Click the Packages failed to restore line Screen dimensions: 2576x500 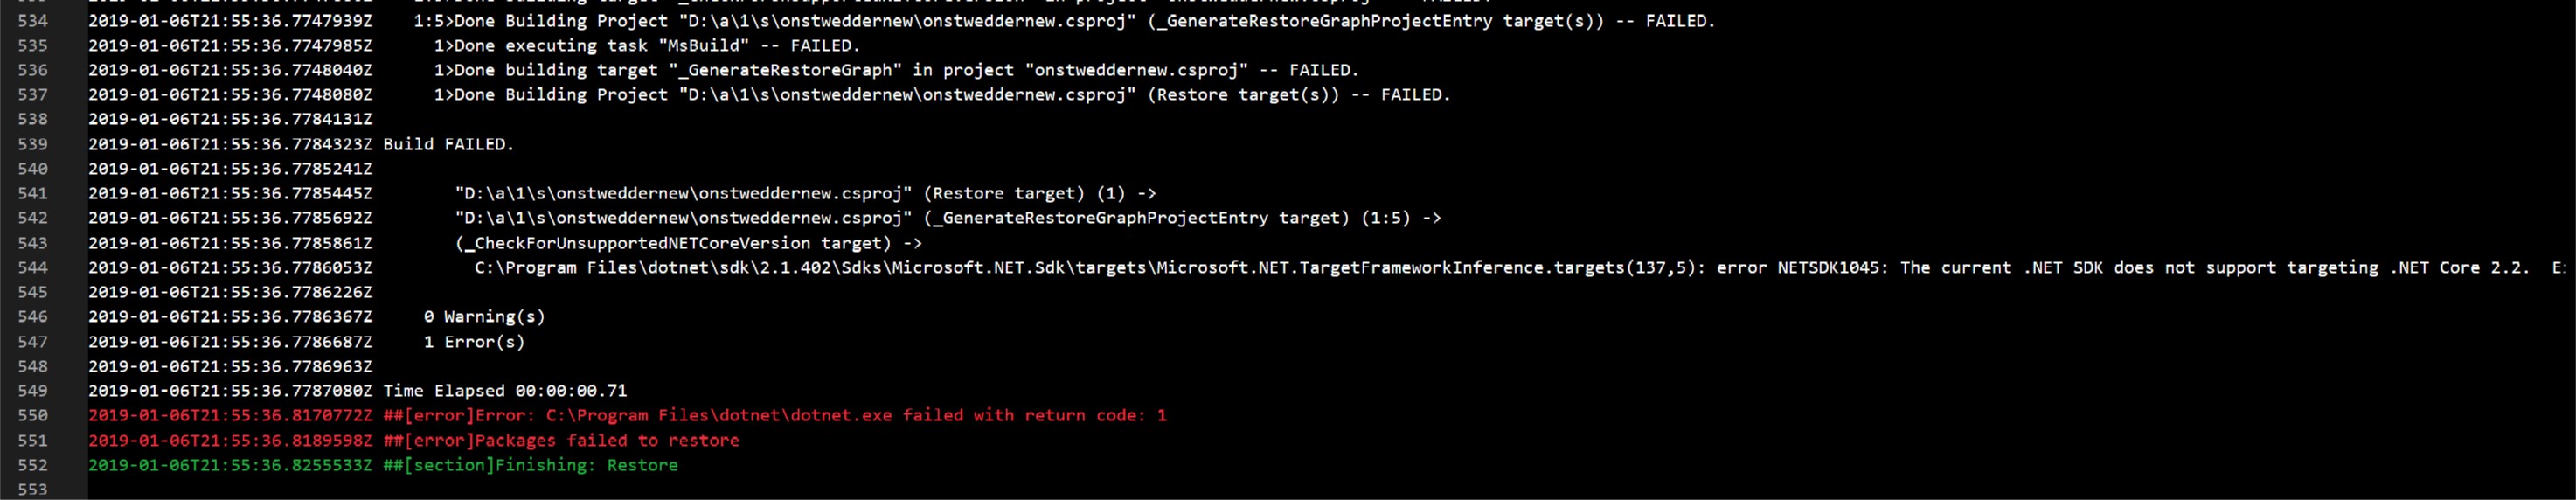click(x=413, y=440)
